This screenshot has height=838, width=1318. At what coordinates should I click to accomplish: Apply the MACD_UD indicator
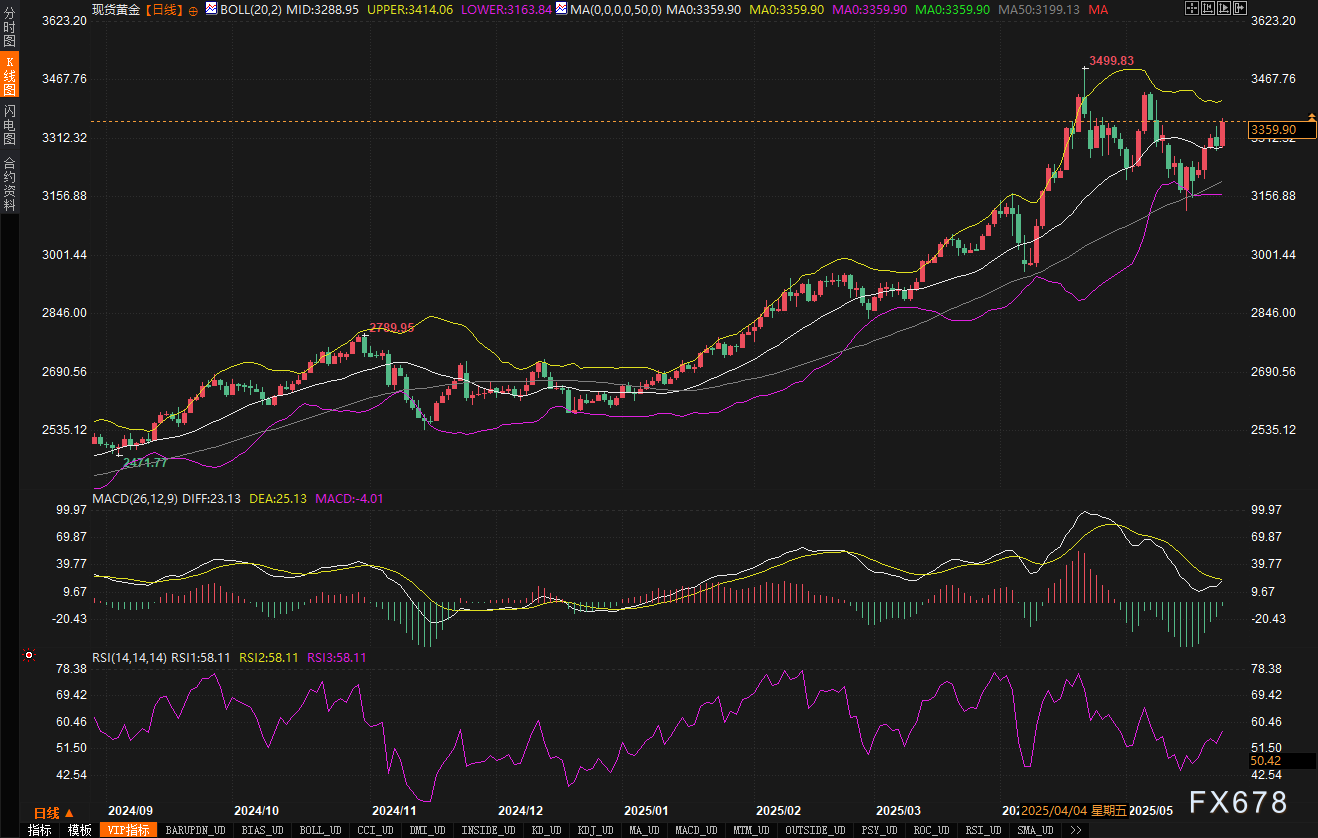pyautogui.click(x=695, y=830)
